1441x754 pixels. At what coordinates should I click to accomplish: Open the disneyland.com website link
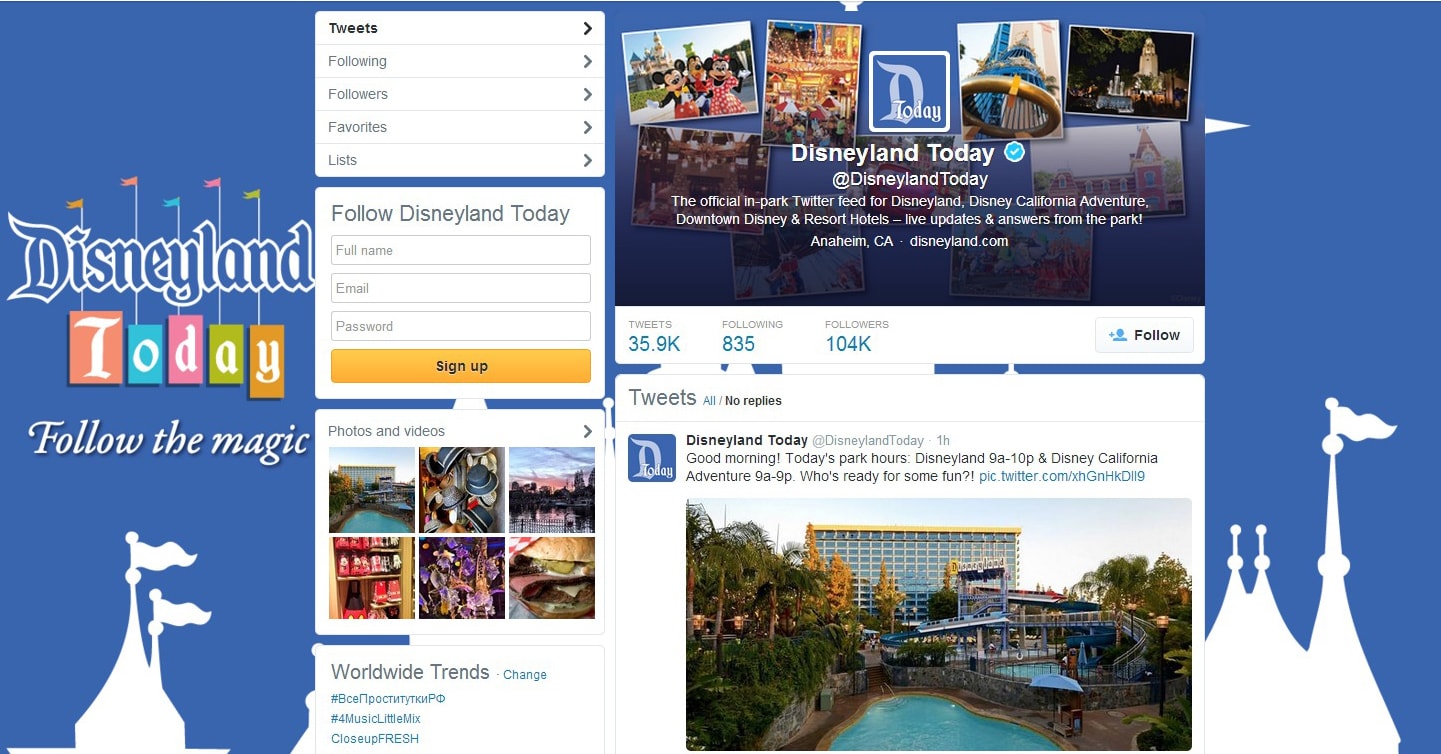(959, 241)
